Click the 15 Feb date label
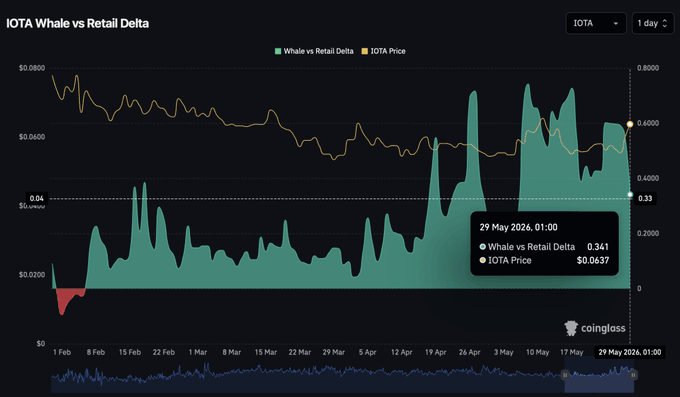The height and width of the screenshot is (397, 680). click(x=130, y=352)
